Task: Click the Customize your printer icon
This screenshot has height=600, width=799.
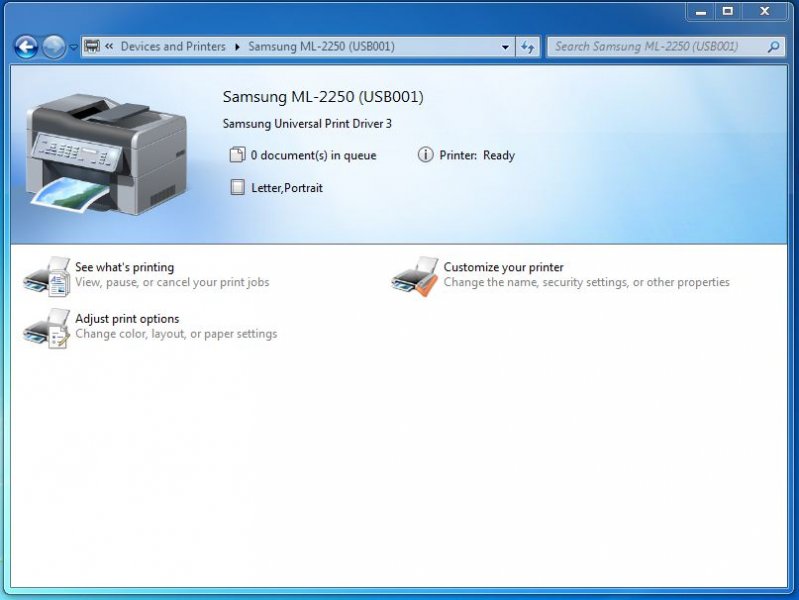Action: [414, 277]
